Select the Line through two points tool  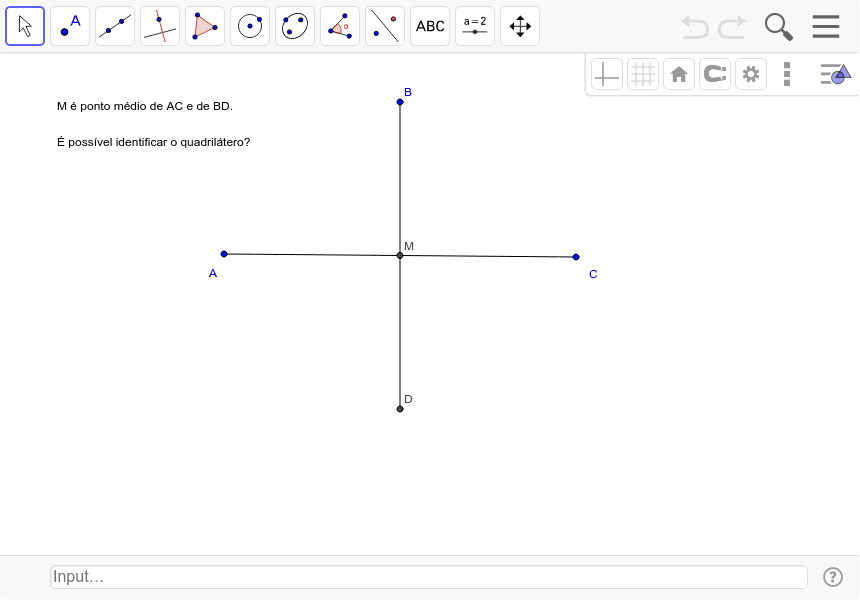coord(115,26)
